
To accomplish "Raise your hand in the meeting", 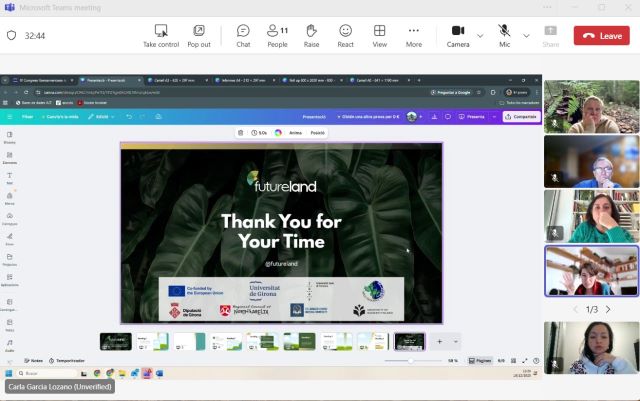I will pyautogui.click(x=311, y=36).
